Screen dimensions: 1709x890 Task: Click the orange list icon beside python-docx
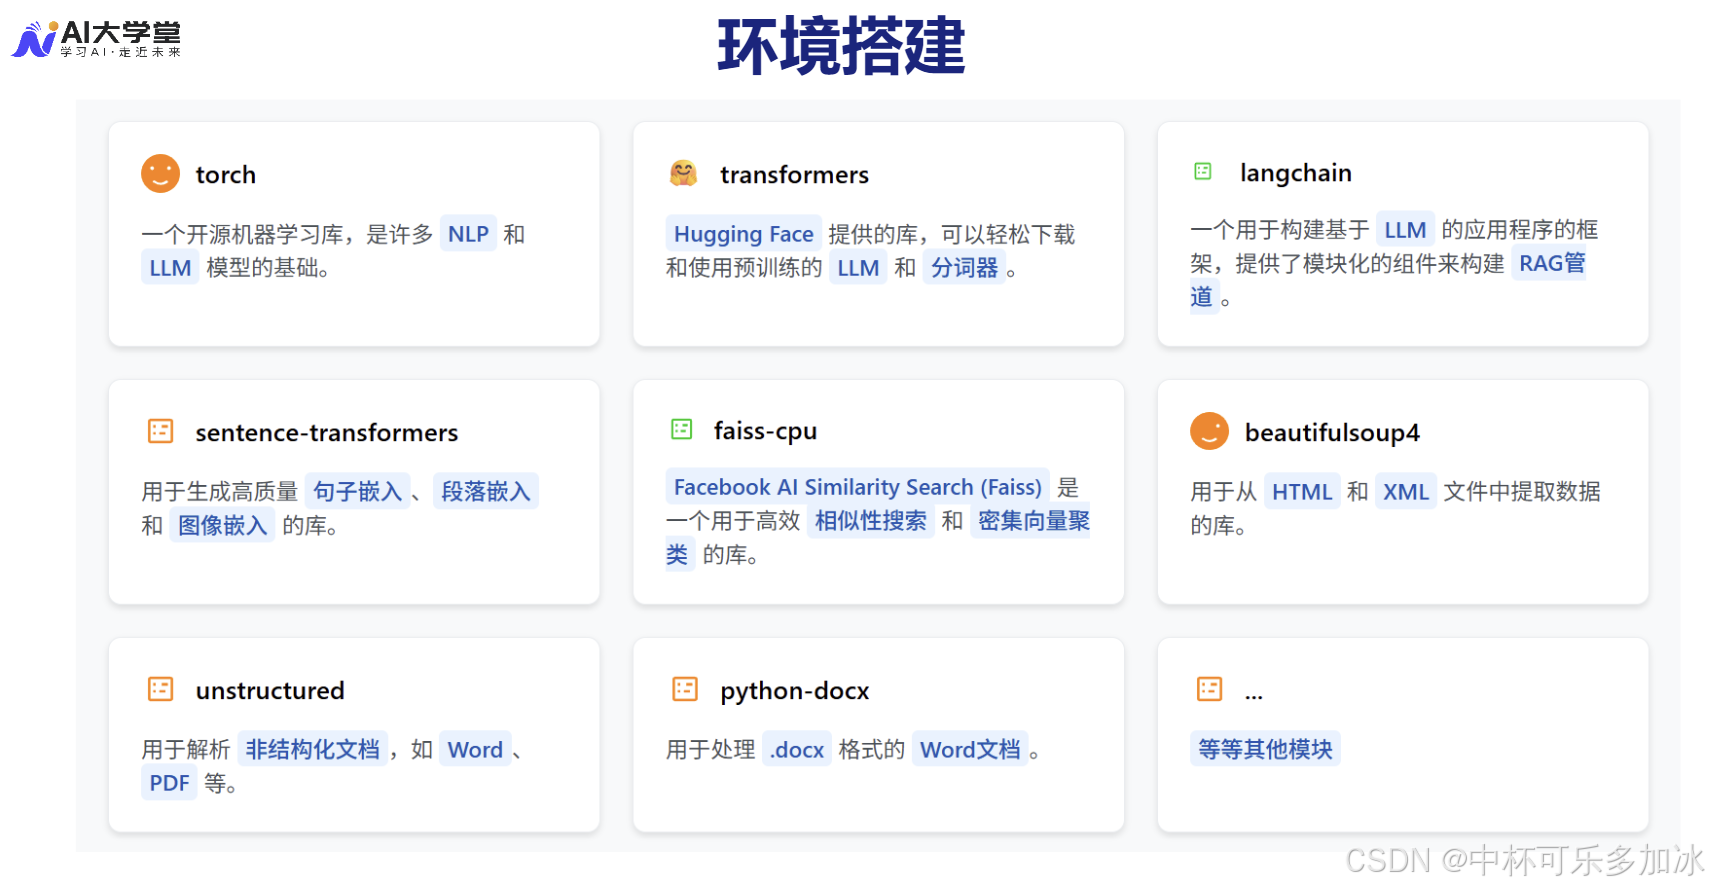tap(685, 689)
